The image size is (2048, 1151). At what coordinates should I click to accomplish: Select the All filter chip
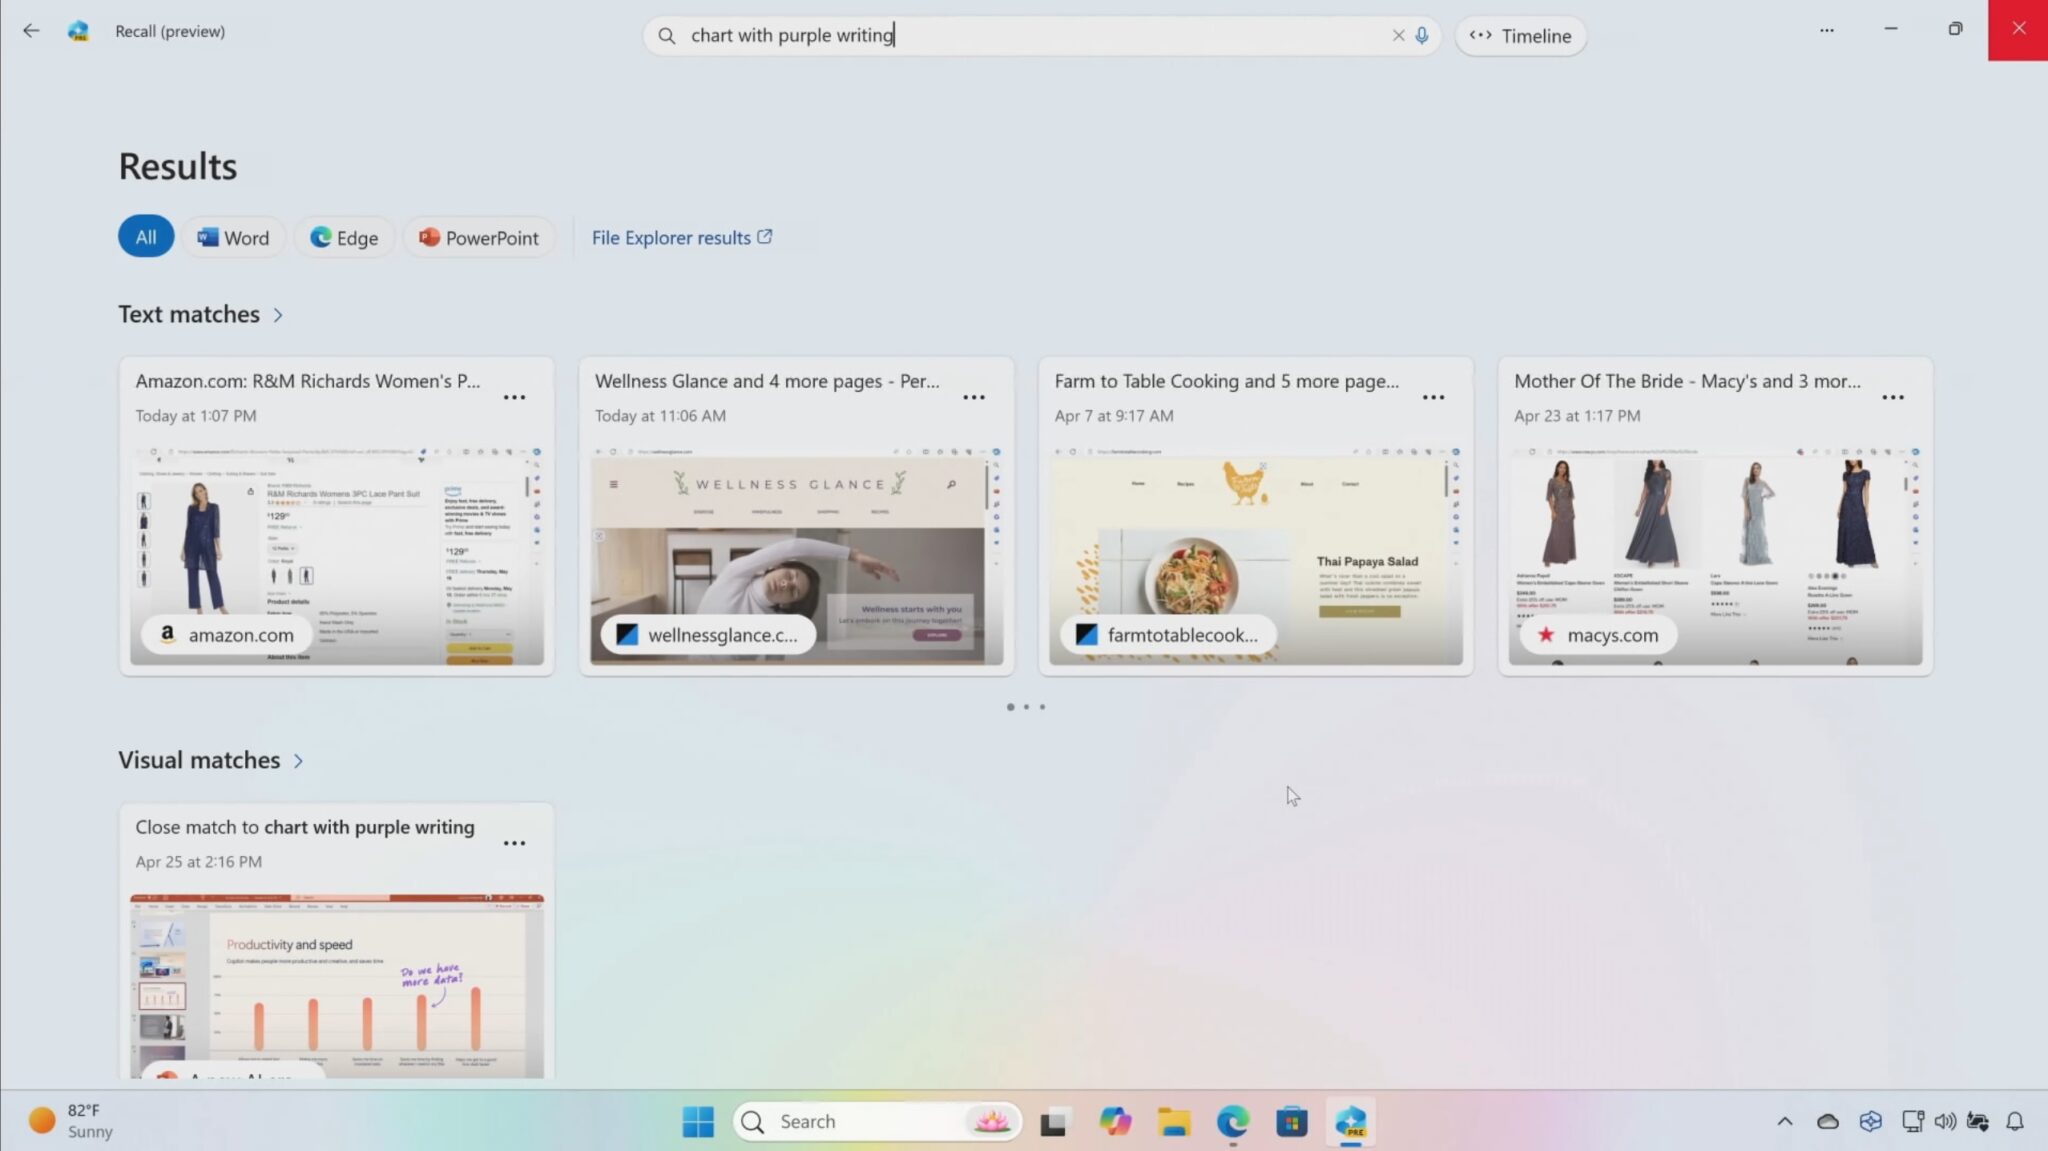146,238
